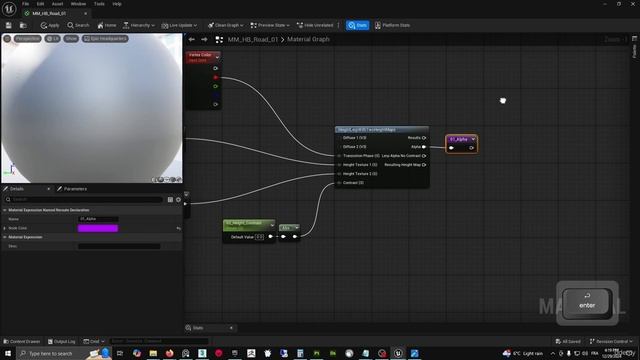Screen dimensions: 640x360
Task: Open the Clean Graph dropdown
Action: (x=225, y=25)
